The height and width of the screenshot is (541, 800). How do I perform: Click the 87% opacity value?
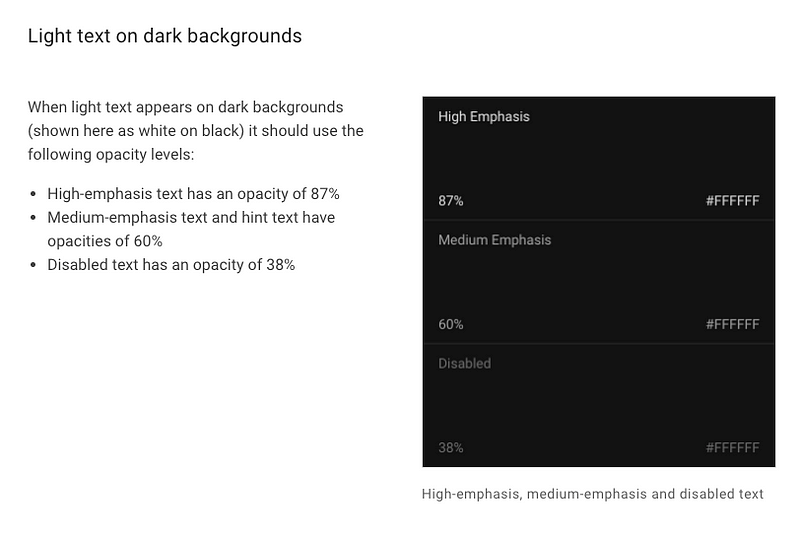pos(451,201)
